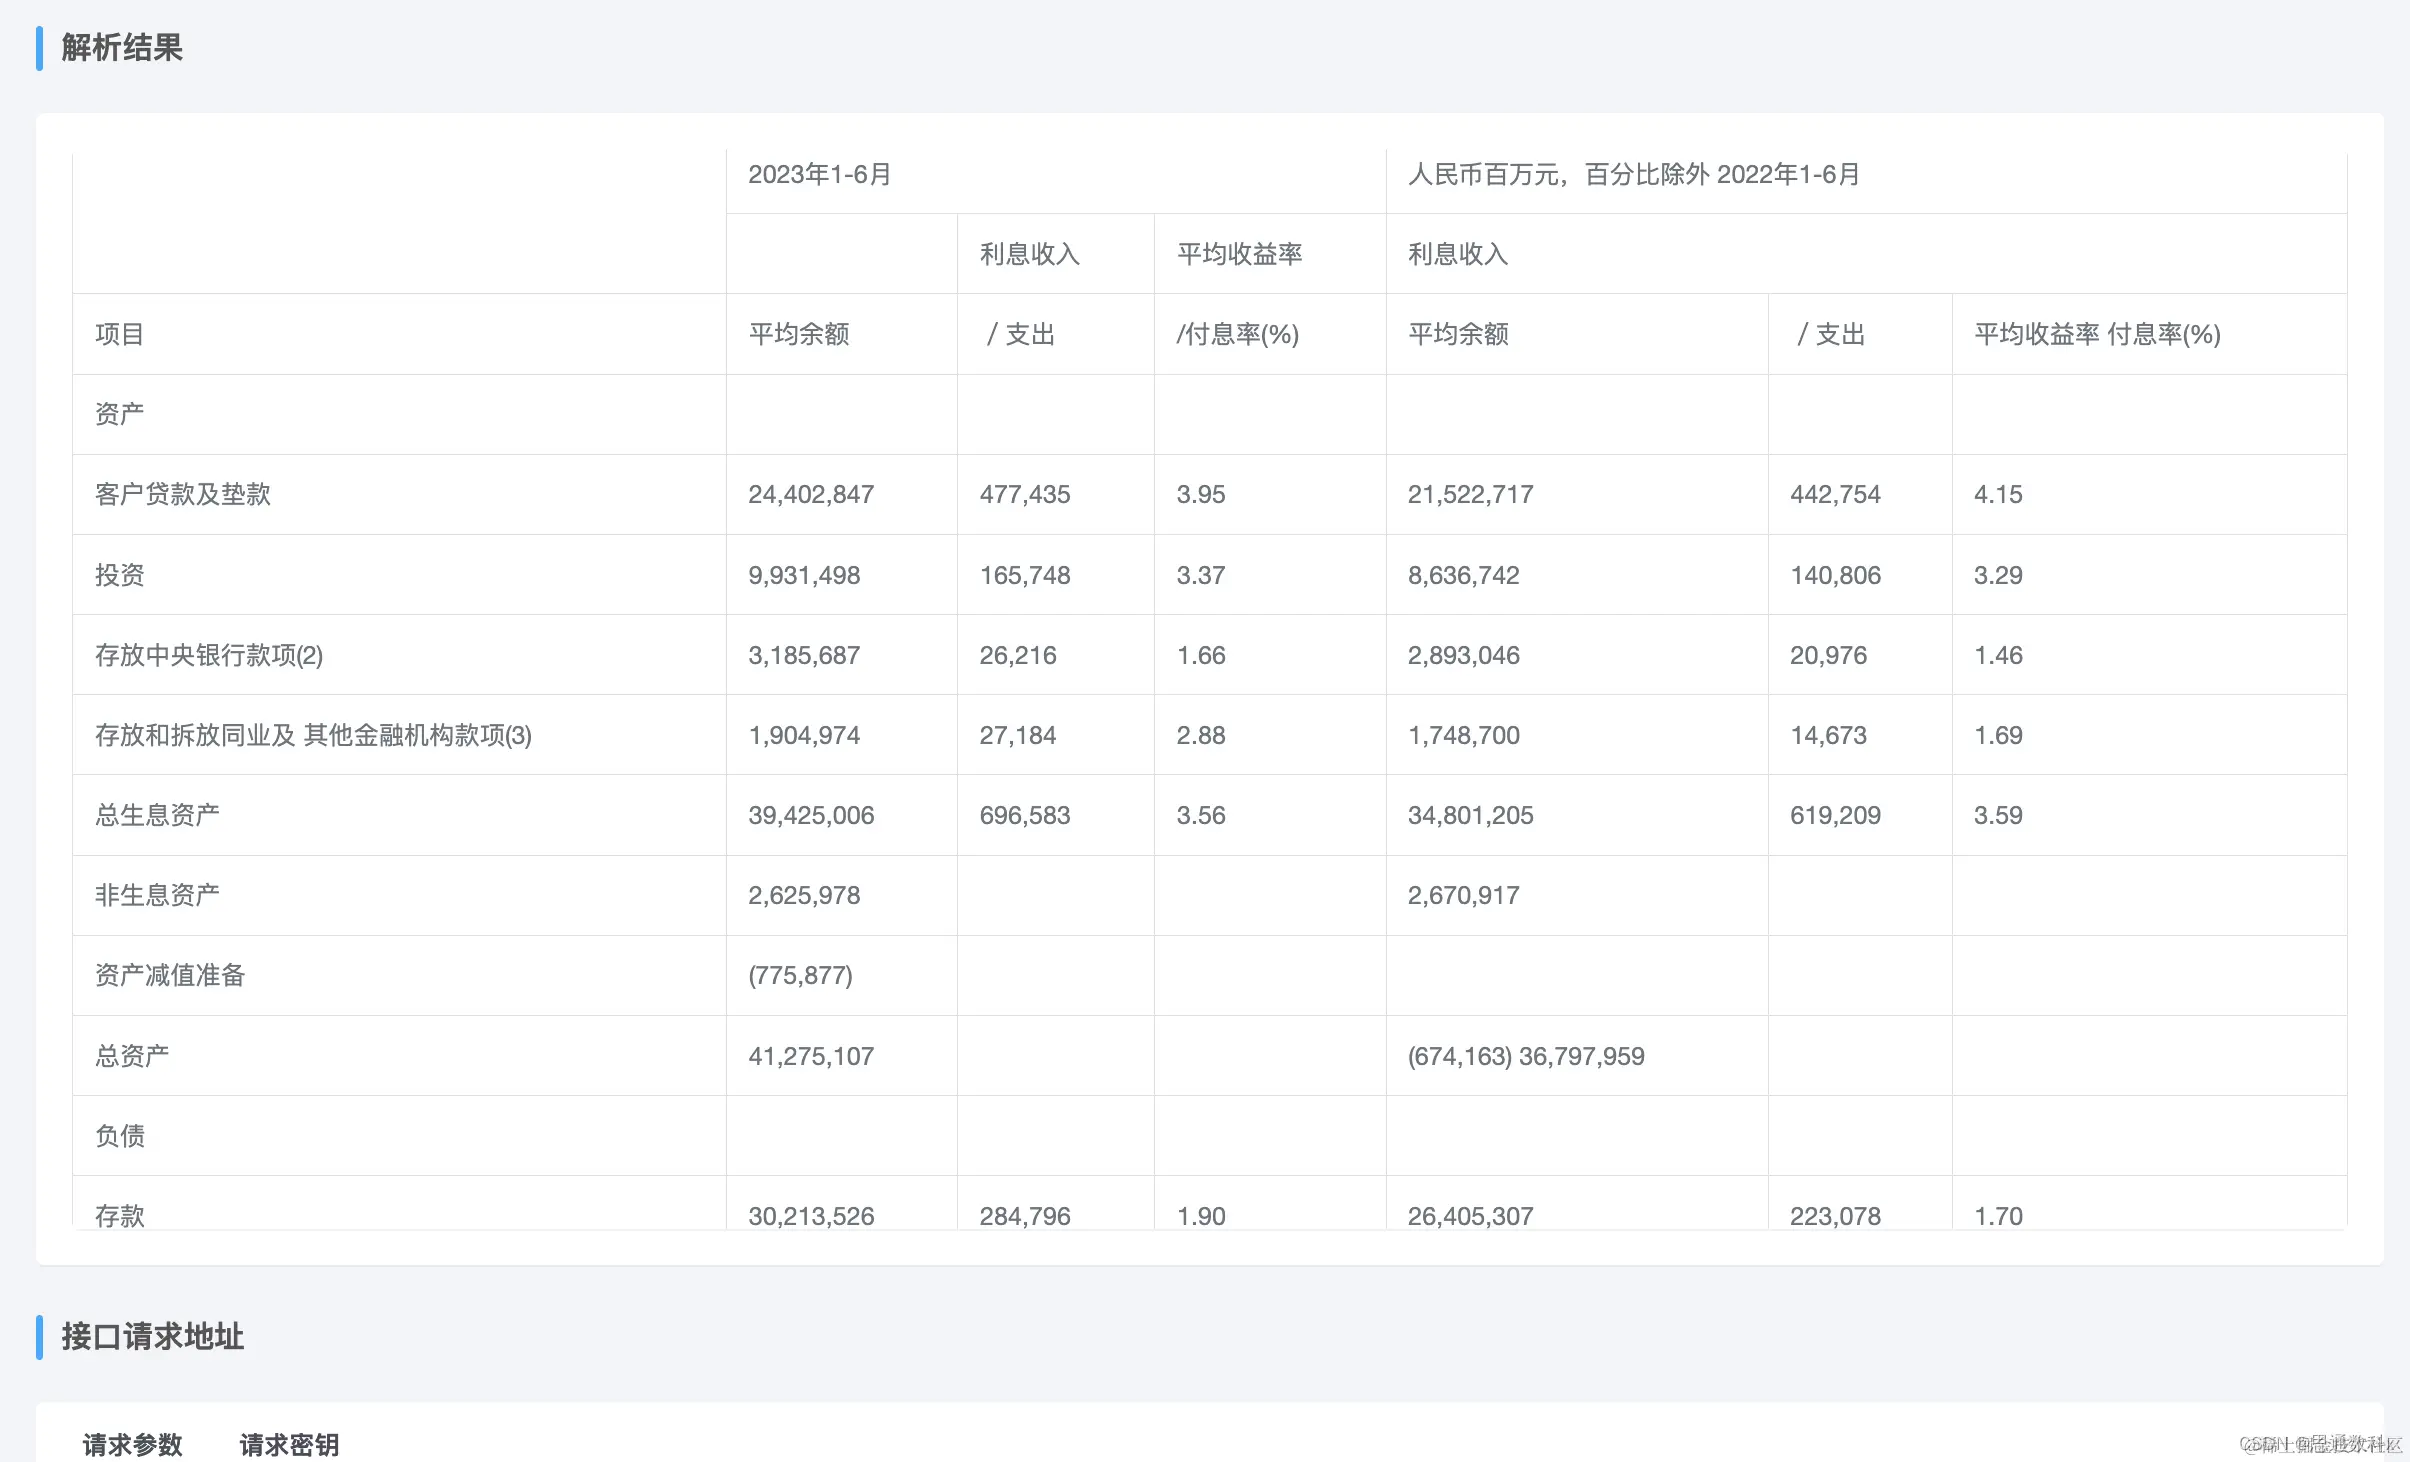Click the 解析结果 section heading
The height and width of the screenshot is (1462, 2410).
121,48
